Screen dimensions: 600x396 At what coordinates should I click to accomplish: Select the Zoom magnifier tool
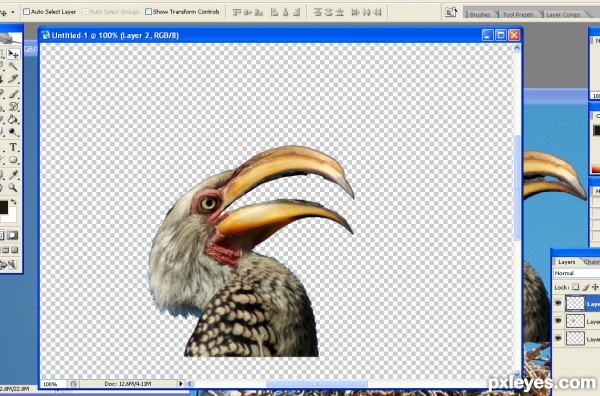13,187
